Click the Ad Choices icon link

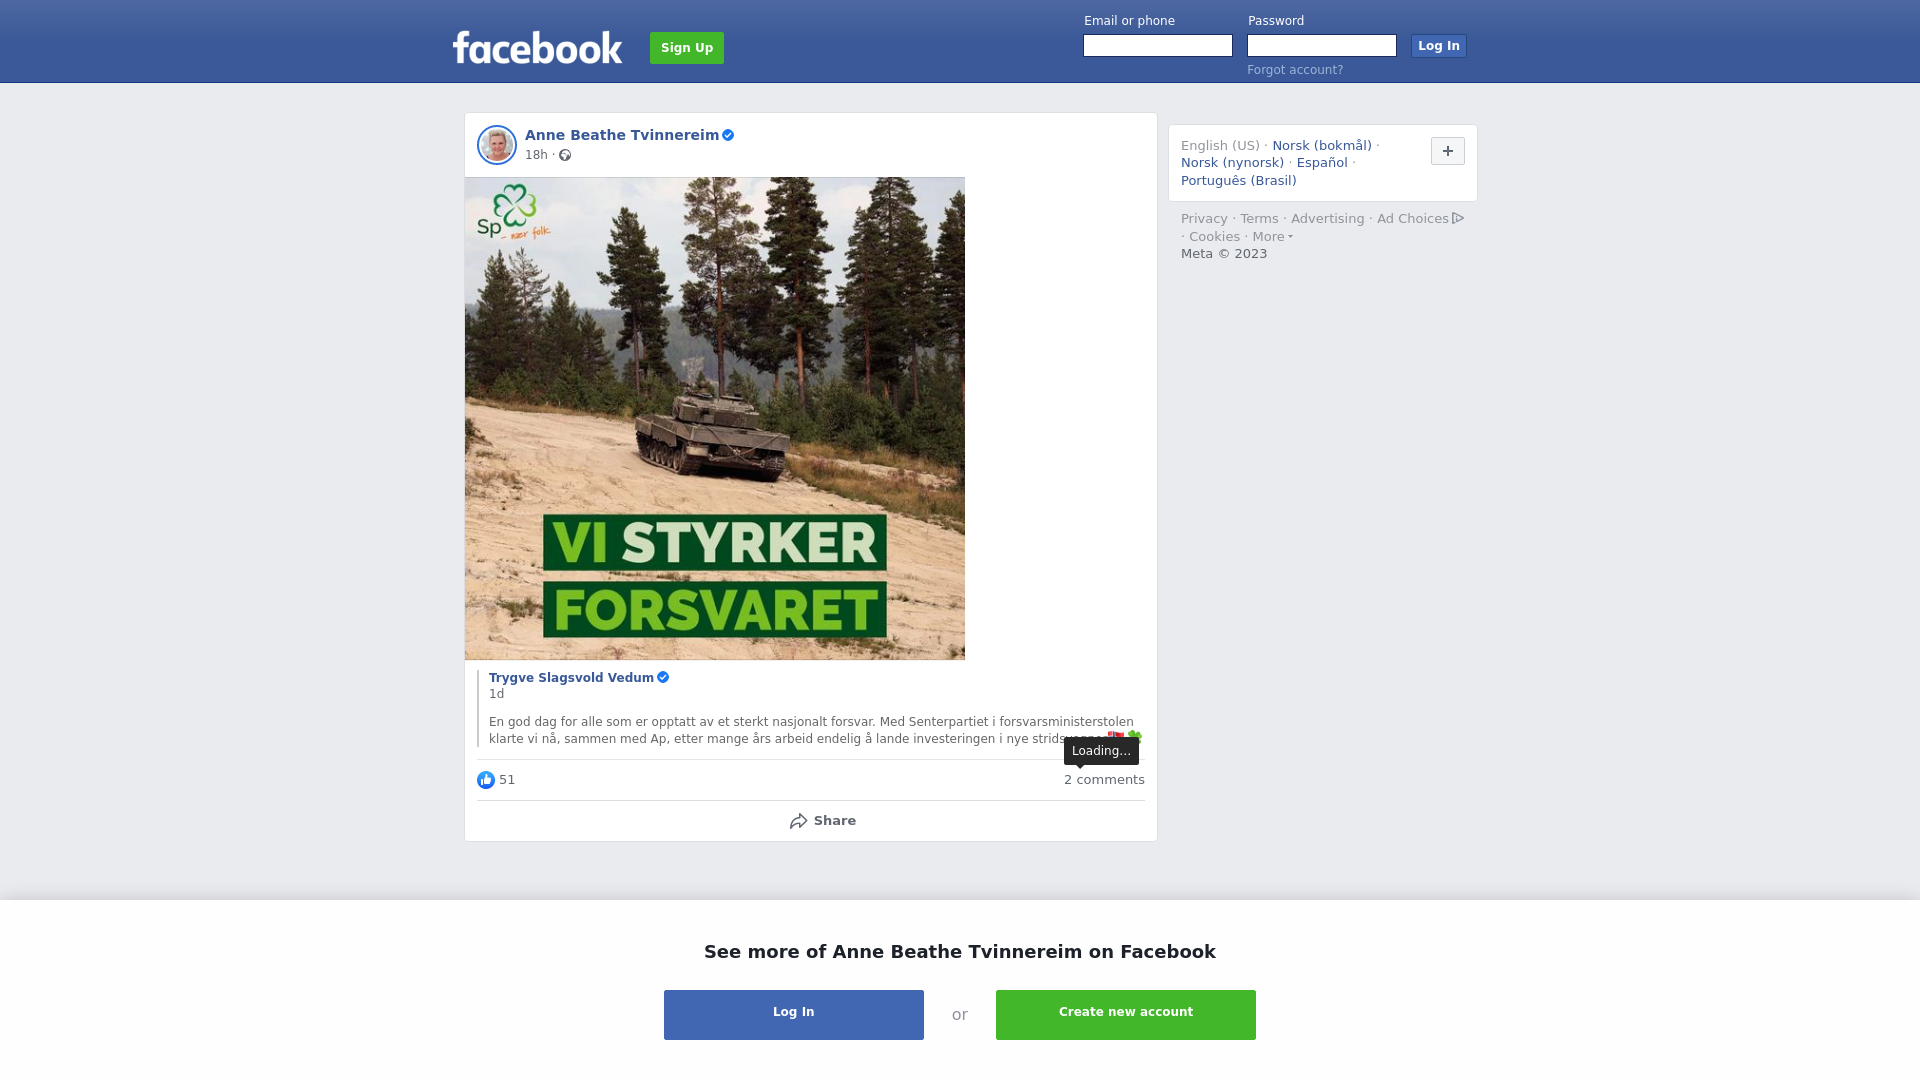1420,219
